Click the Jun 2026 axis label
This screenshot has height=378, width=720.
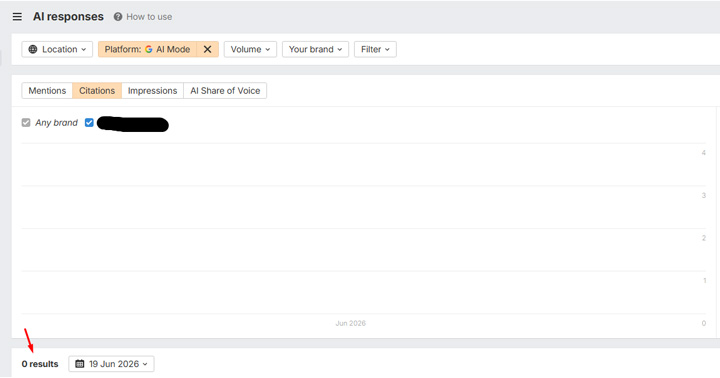click(x=350, y=323)
